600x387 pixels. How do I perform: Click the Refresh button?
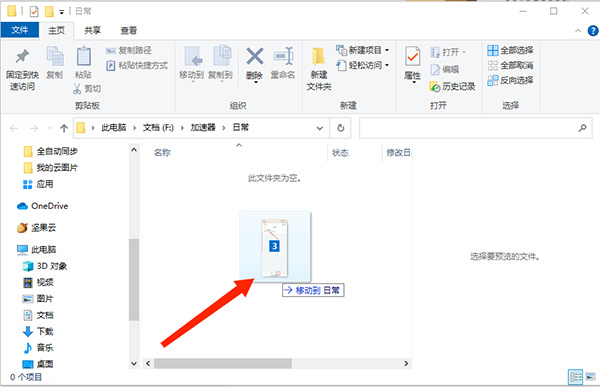(341, 128)
